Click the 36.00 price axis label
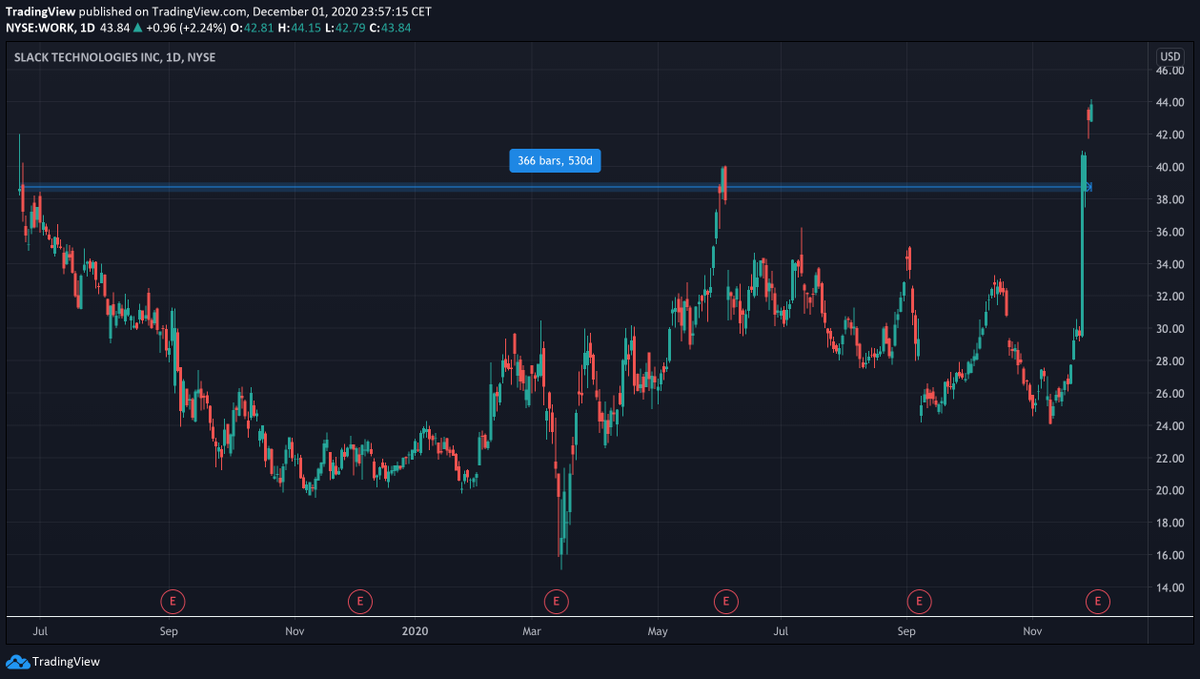1200x679 pixels. tap(1170, 232)
